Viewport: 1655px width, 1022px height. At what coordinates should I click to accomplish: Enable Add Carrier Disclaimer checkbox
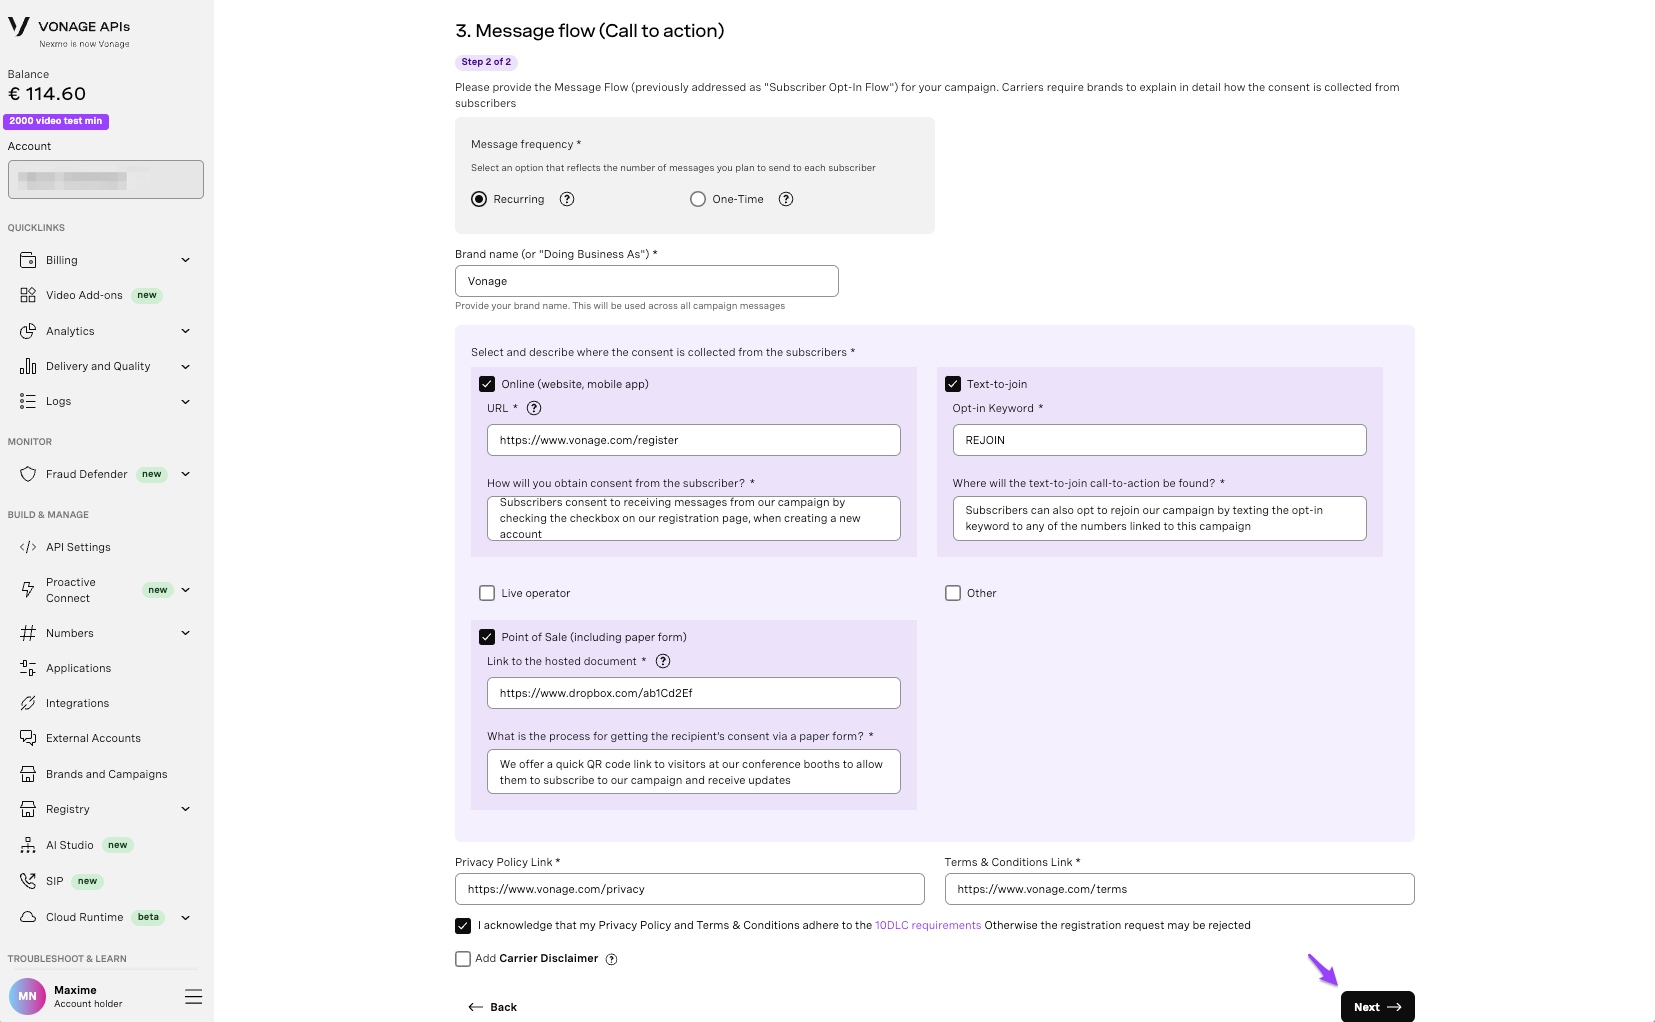463,959
